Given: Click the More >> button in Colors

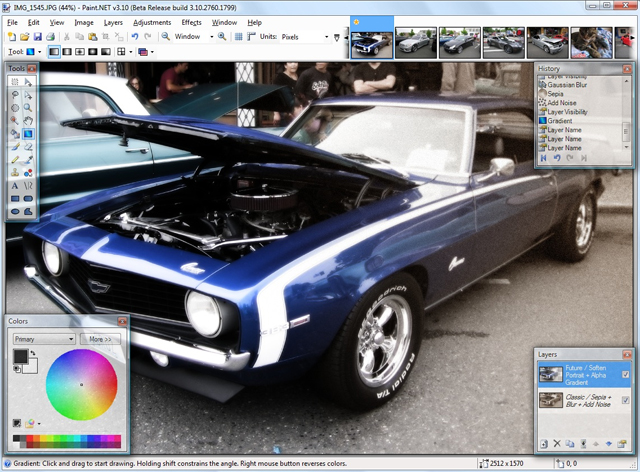Looking at the screenshot, I should (x=100, y=339).
